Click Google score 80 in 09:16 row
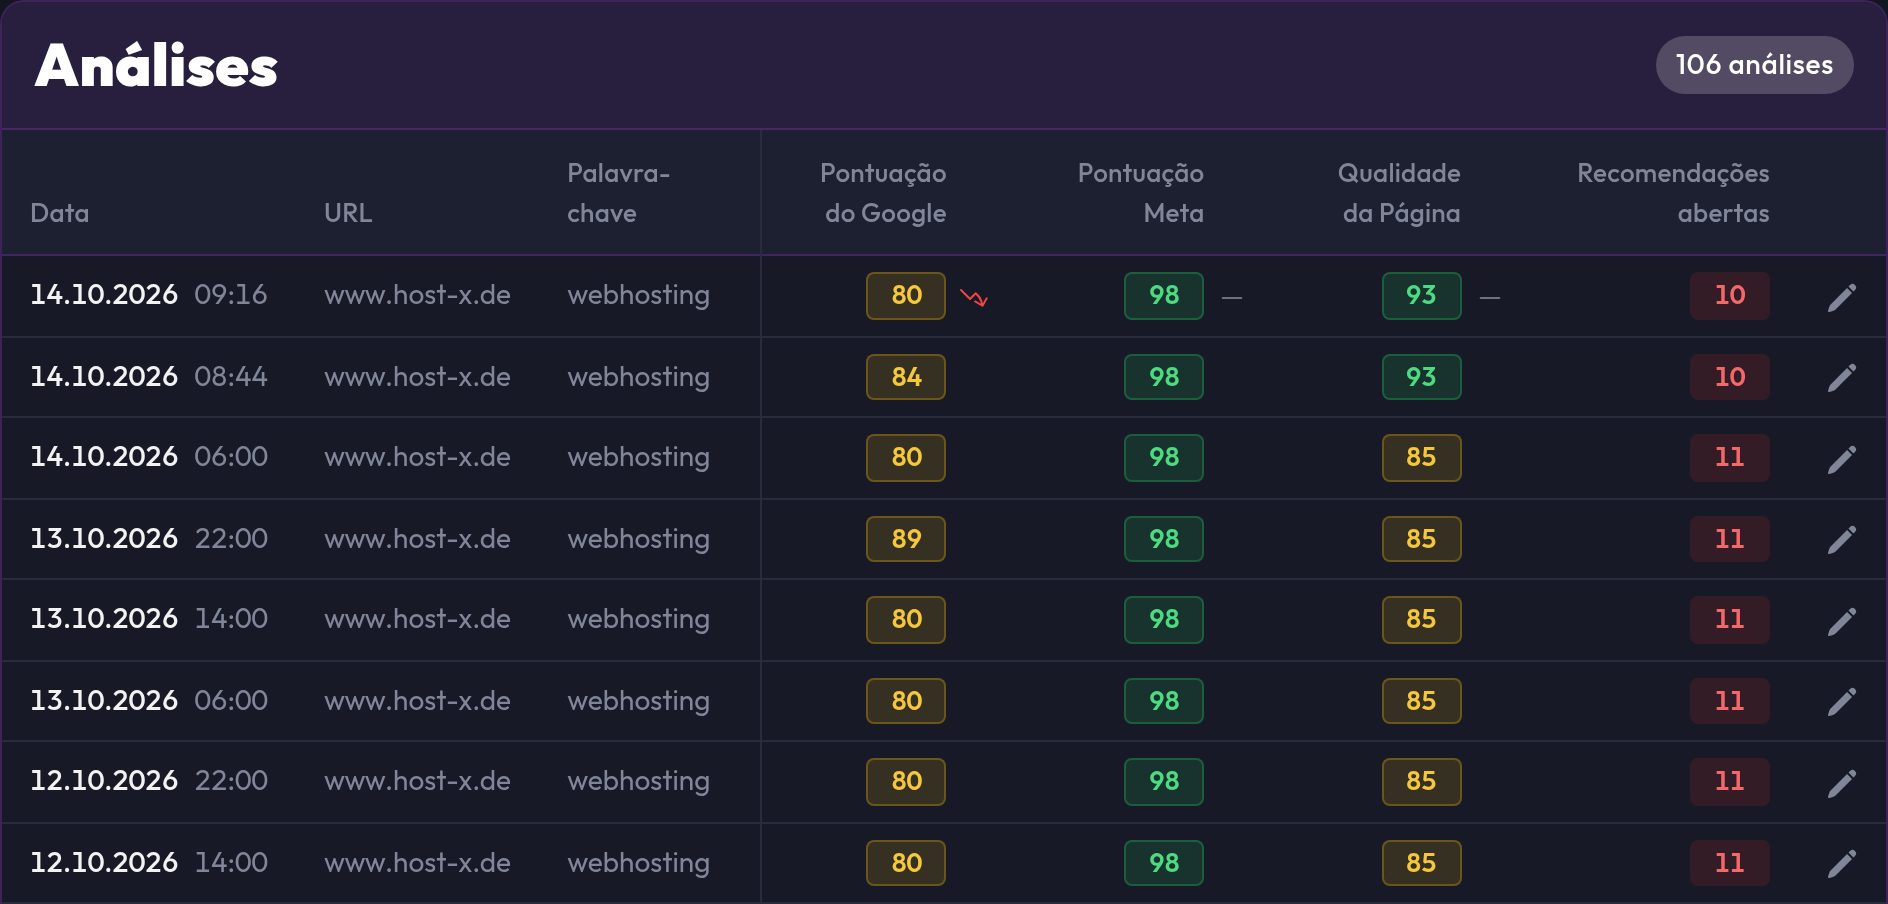 click(906, 296)
